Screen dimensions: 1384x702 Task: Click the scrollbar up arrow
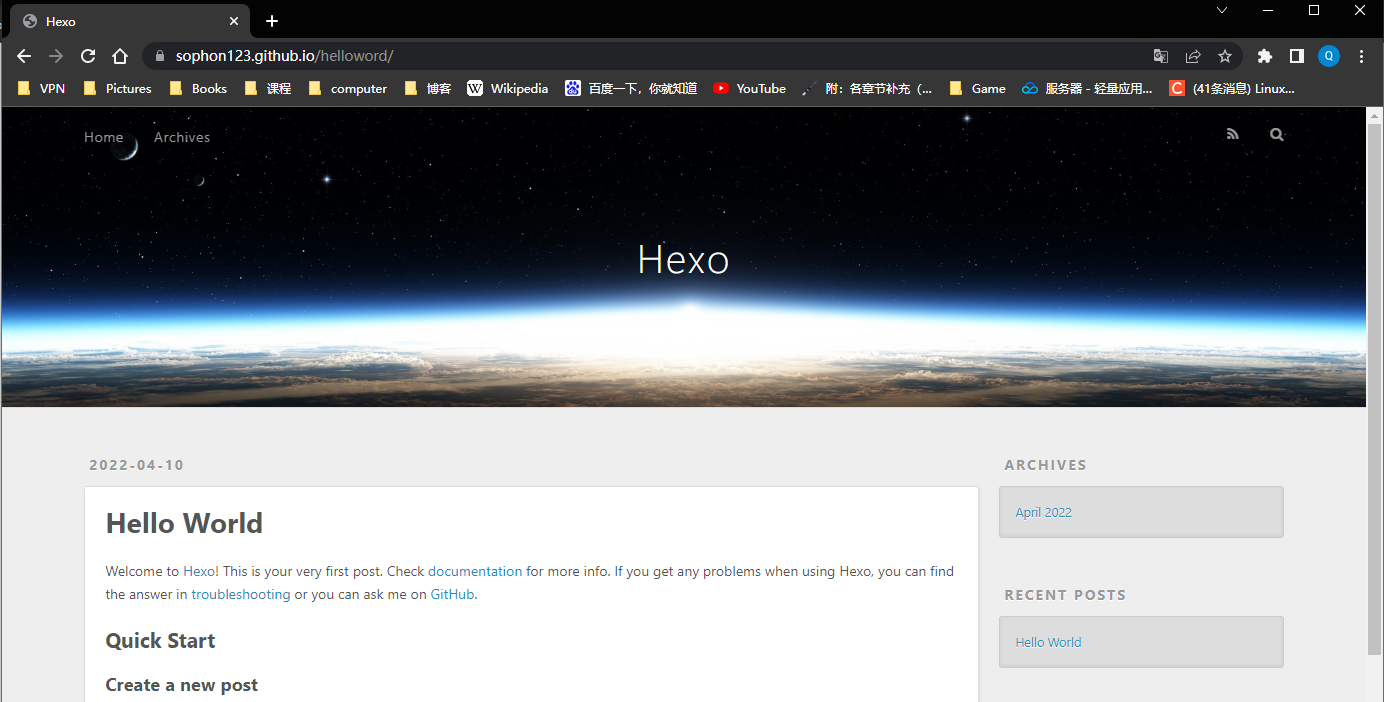[1375, 115]
